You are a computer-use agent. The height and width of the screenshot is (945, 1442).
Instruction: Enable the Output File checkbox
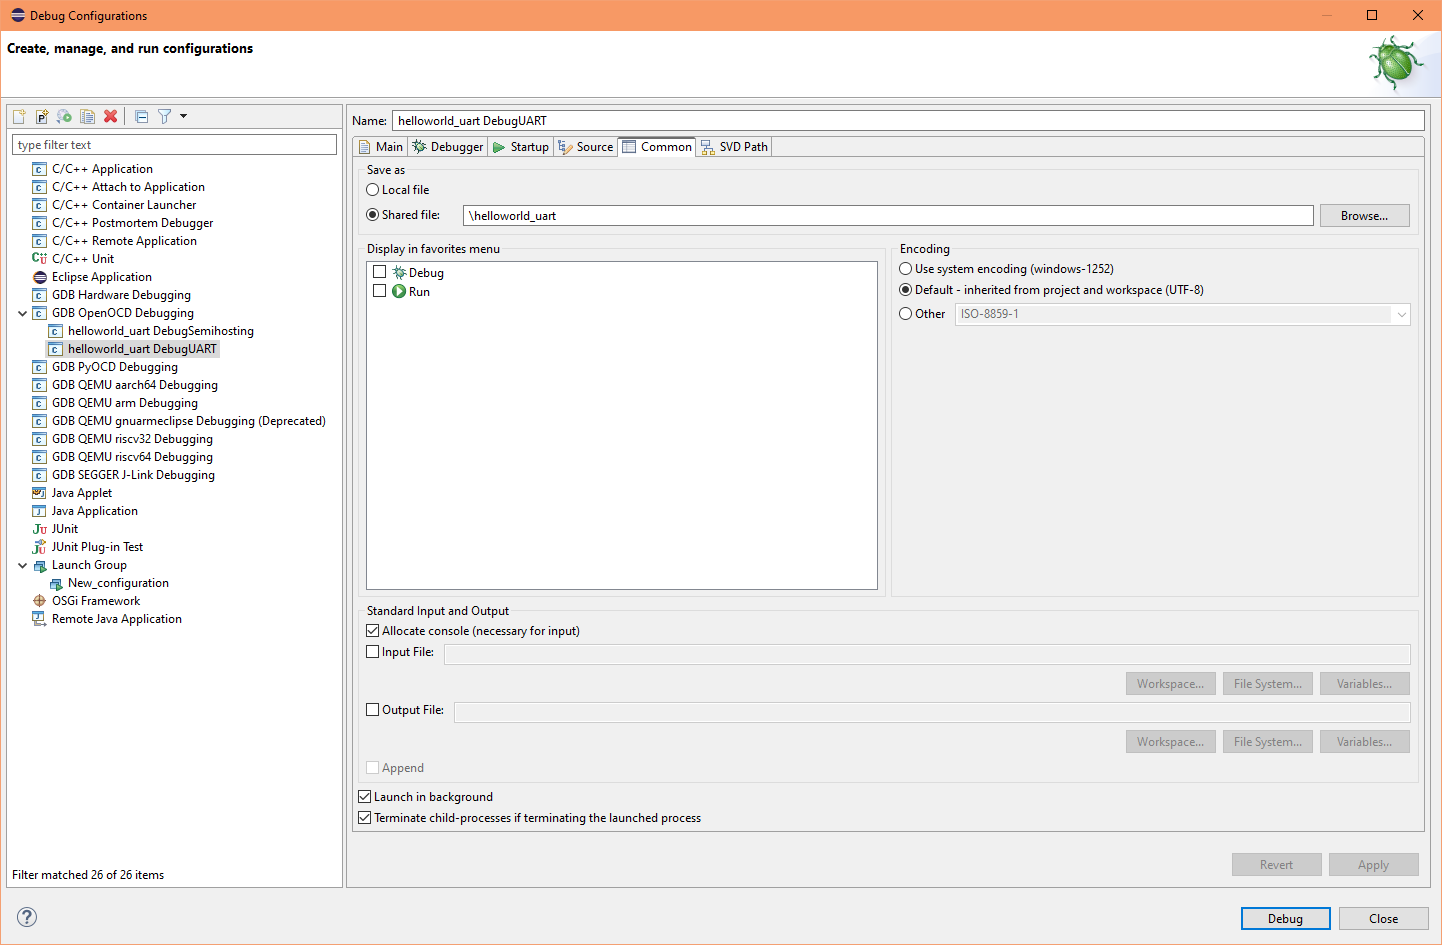tap(373, 710)
